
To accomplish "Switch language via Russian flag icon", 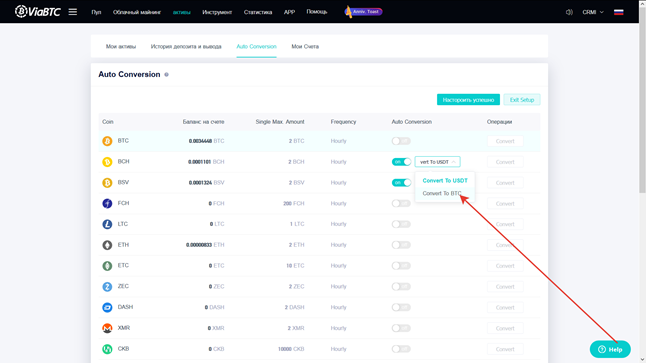I will pyautogui.click(x=618, y=12).
